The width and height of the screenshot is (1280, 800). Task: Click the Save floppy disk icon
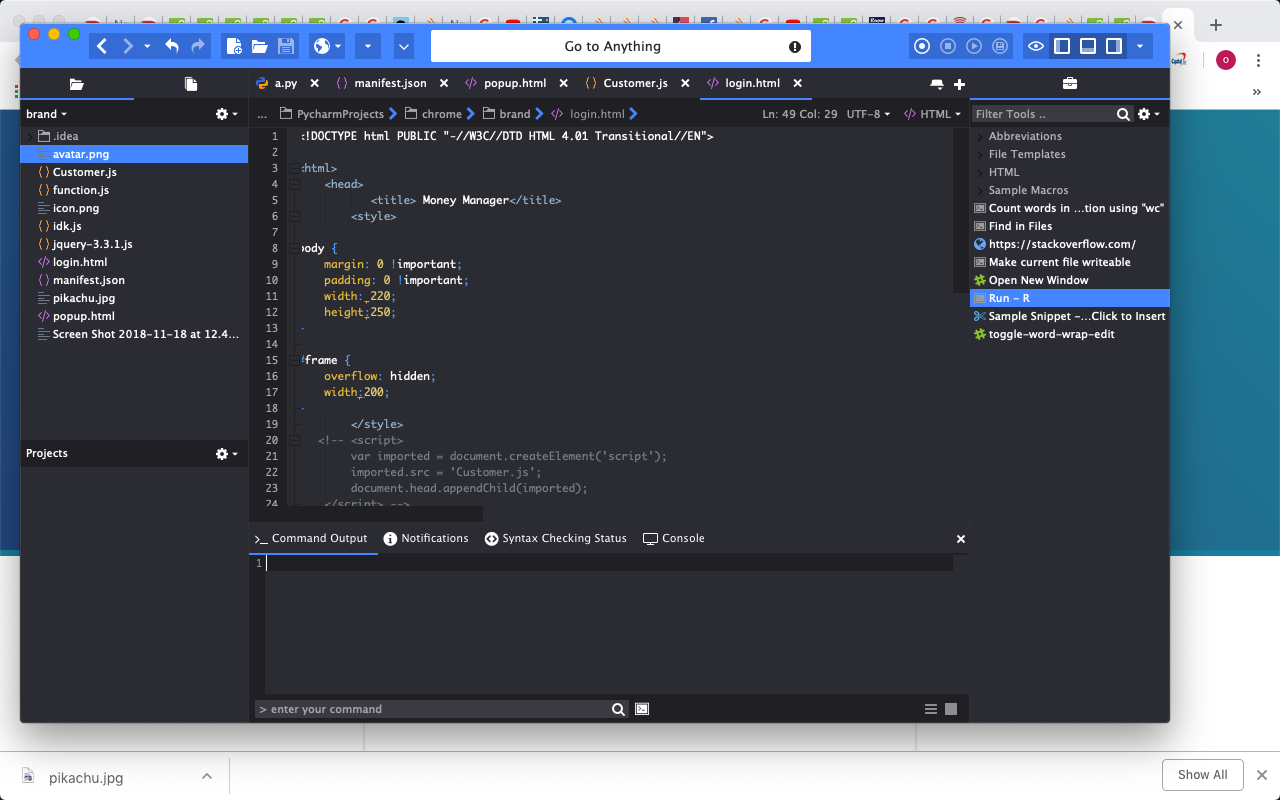pyautogui.click(x=286, y=46)
